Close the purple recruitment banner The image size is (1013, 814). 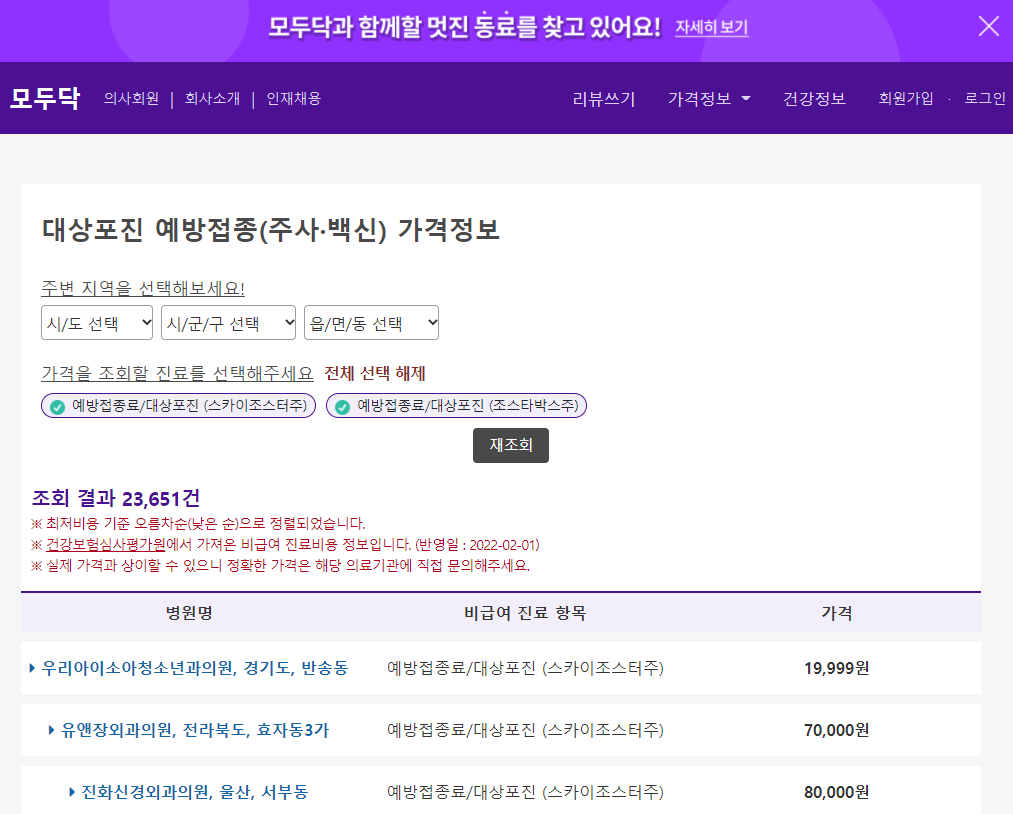point(988,26)
